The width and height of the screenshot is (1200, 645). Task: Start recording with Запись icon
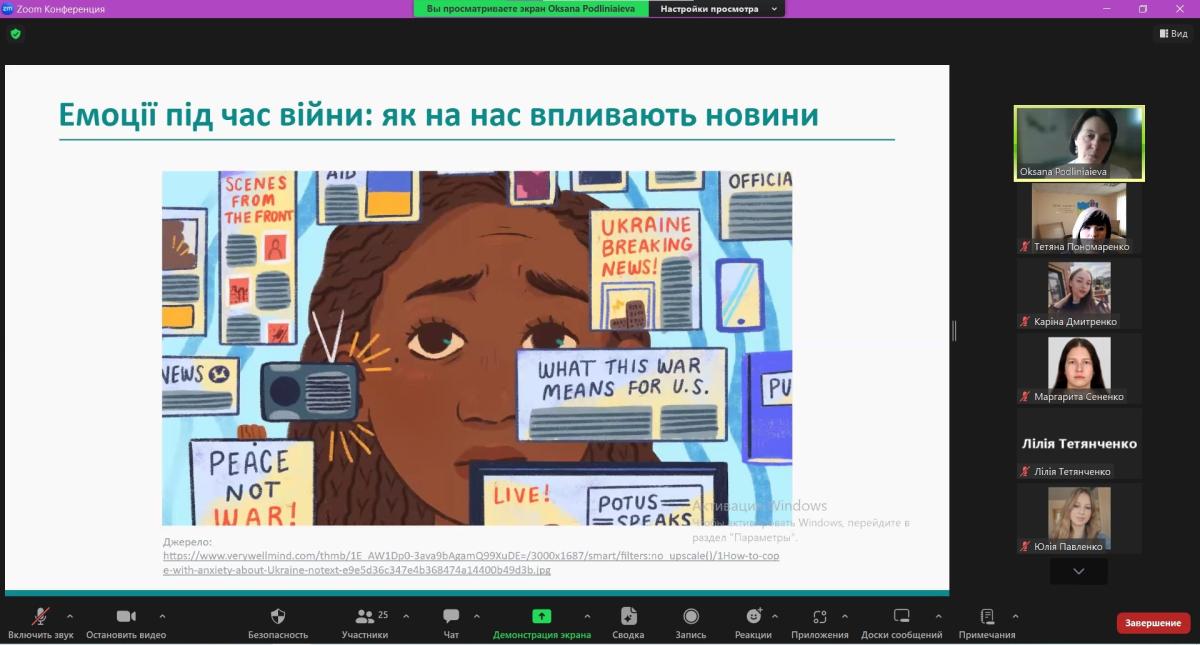tap(690, 616)
